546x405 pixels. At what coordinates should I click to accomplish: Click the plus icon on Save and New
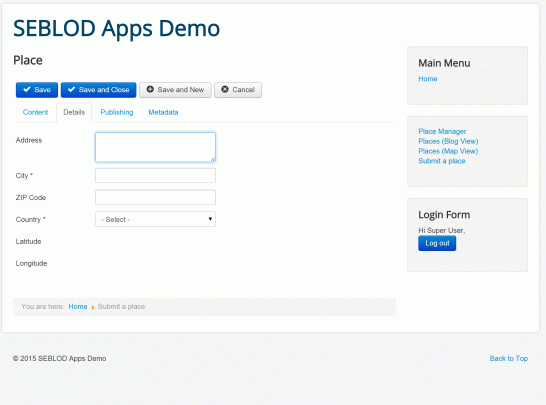pyautogui.click(x=150, y=89)
